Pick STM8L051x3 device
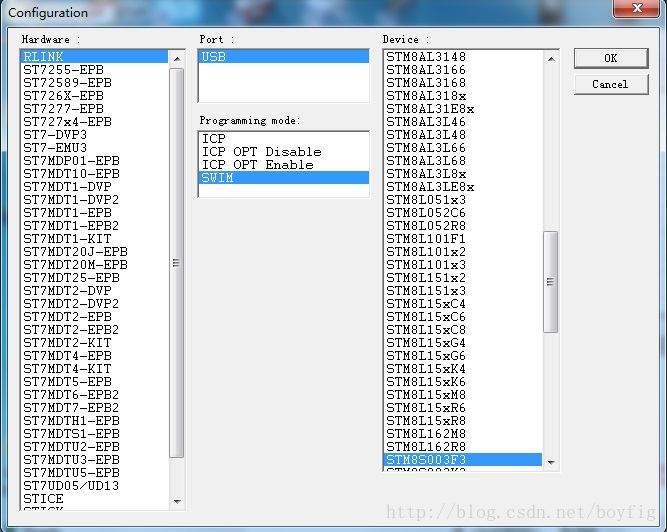 click(463, 200)
